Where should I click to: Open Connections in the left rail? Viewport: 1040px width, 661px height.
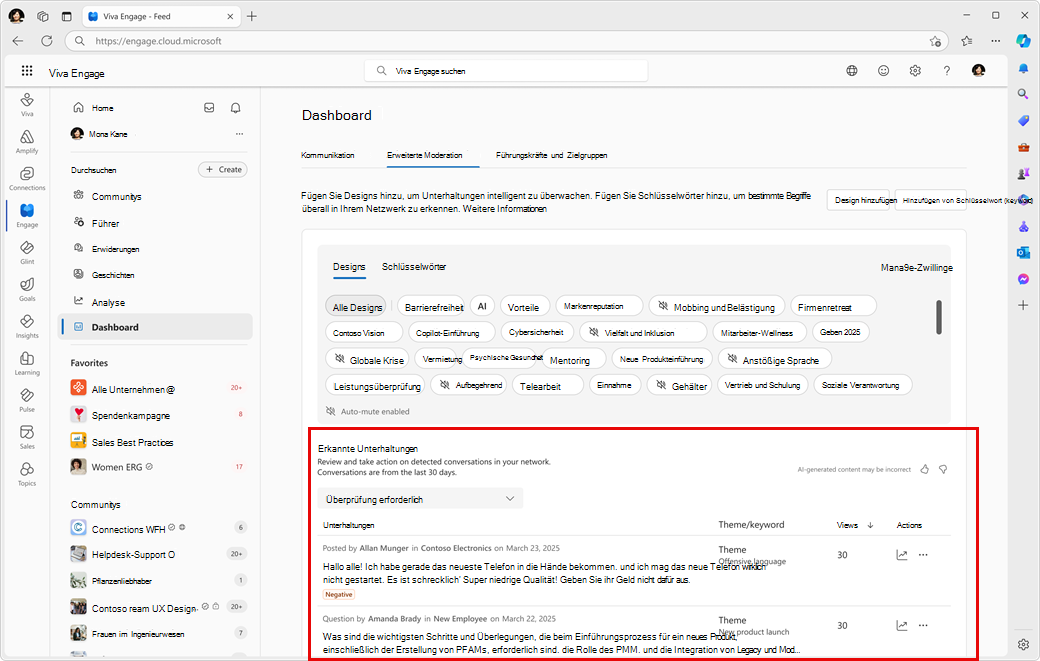(x=27, y=178)
